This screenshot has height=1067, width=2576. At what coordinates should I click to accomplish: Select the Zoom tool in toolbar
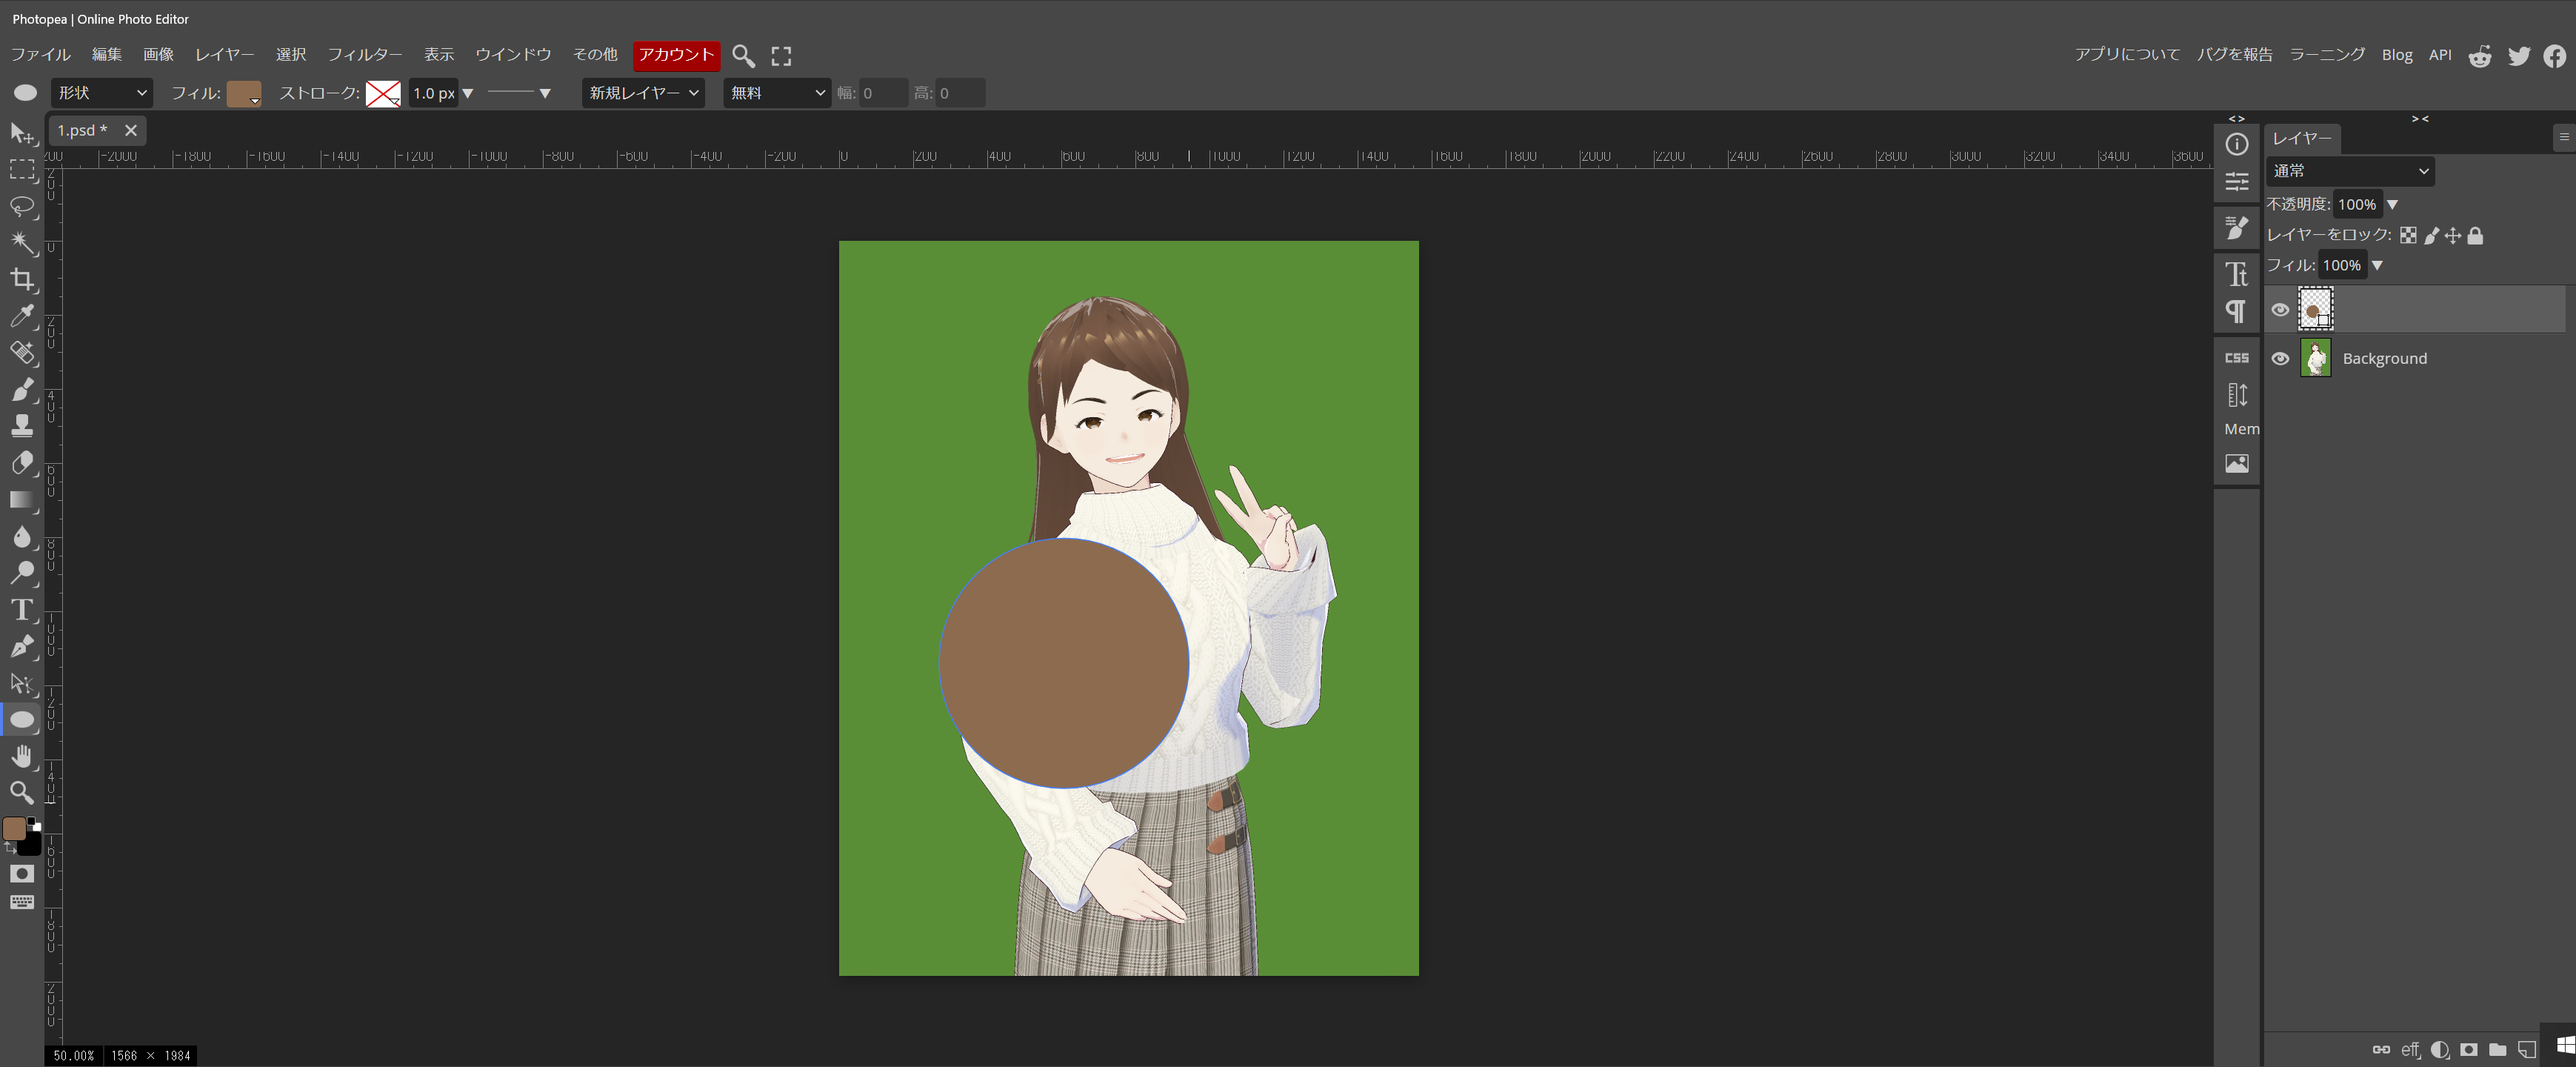point(22,793)
